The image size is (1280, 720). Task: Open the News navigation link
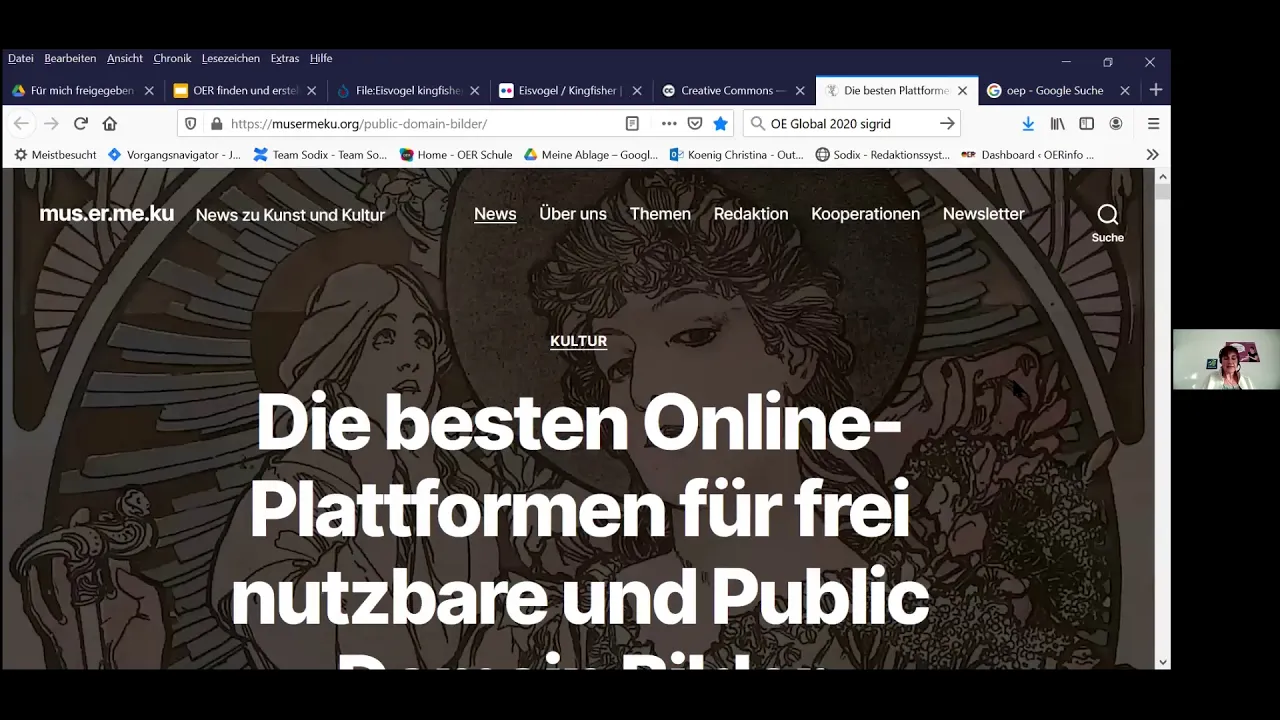pyautogui.click(x=495, y=214)
